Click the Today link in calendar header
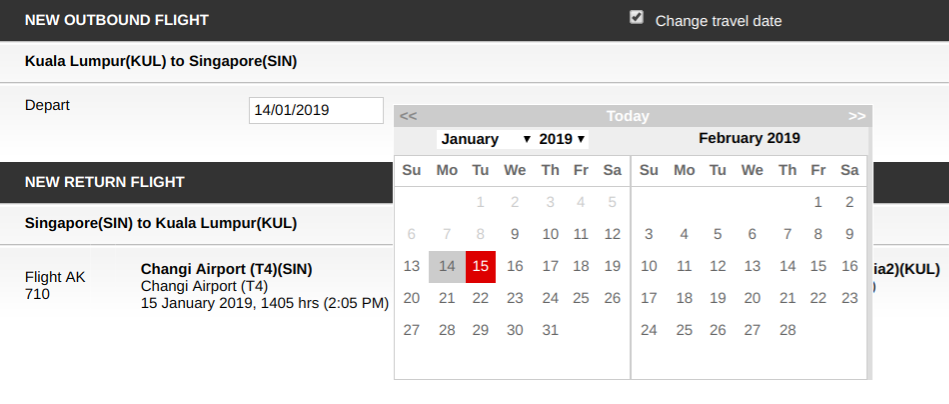Image resolution: width=949 pixels, height=404 pixels. point(628,116)
